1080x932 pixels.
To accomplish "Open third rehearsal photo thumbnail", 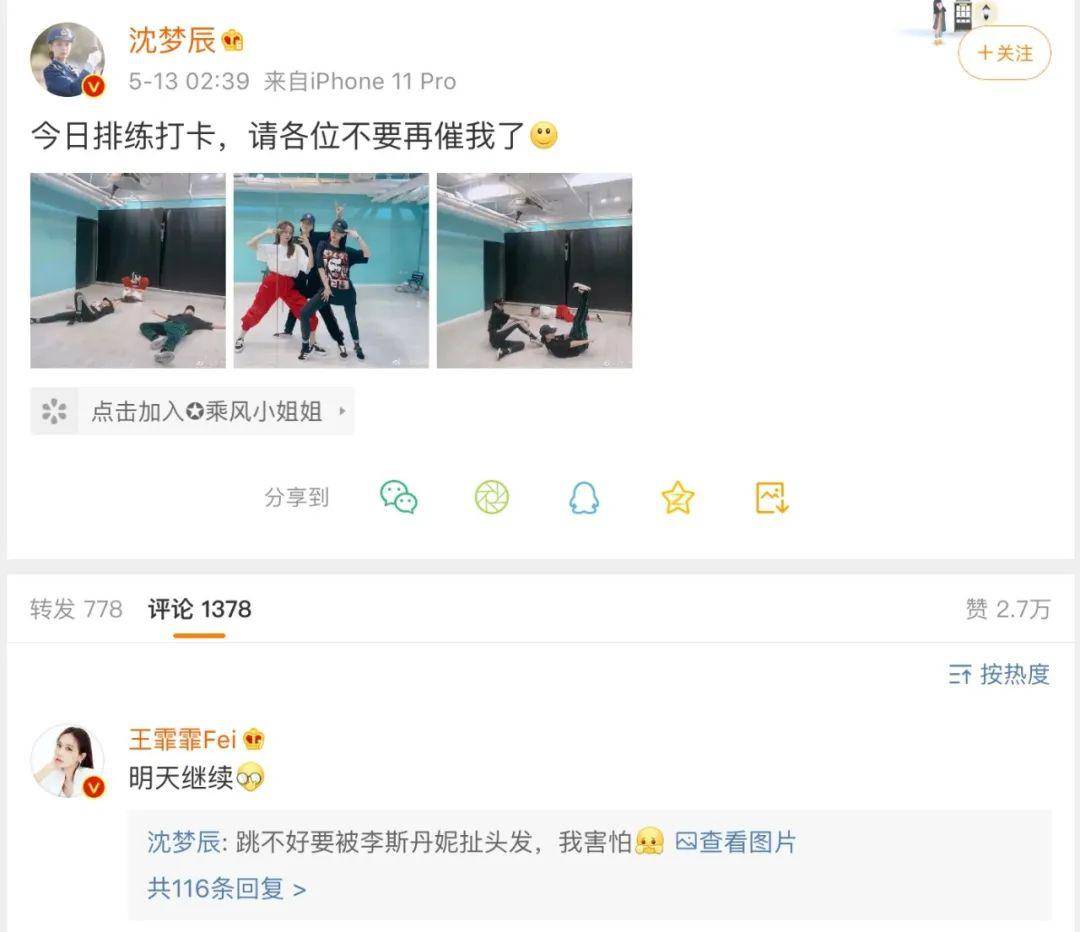I will [x=534, y=271].
